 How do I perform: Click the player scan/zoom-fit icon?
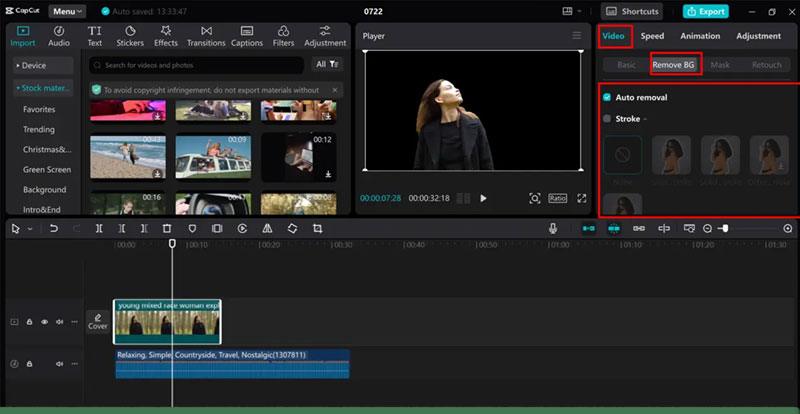click(x=534, y=199)
